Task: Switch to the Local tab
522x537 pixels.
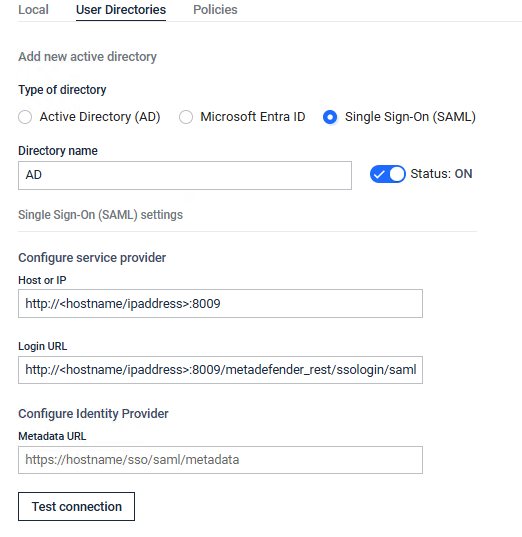Action: click(33, 10)
